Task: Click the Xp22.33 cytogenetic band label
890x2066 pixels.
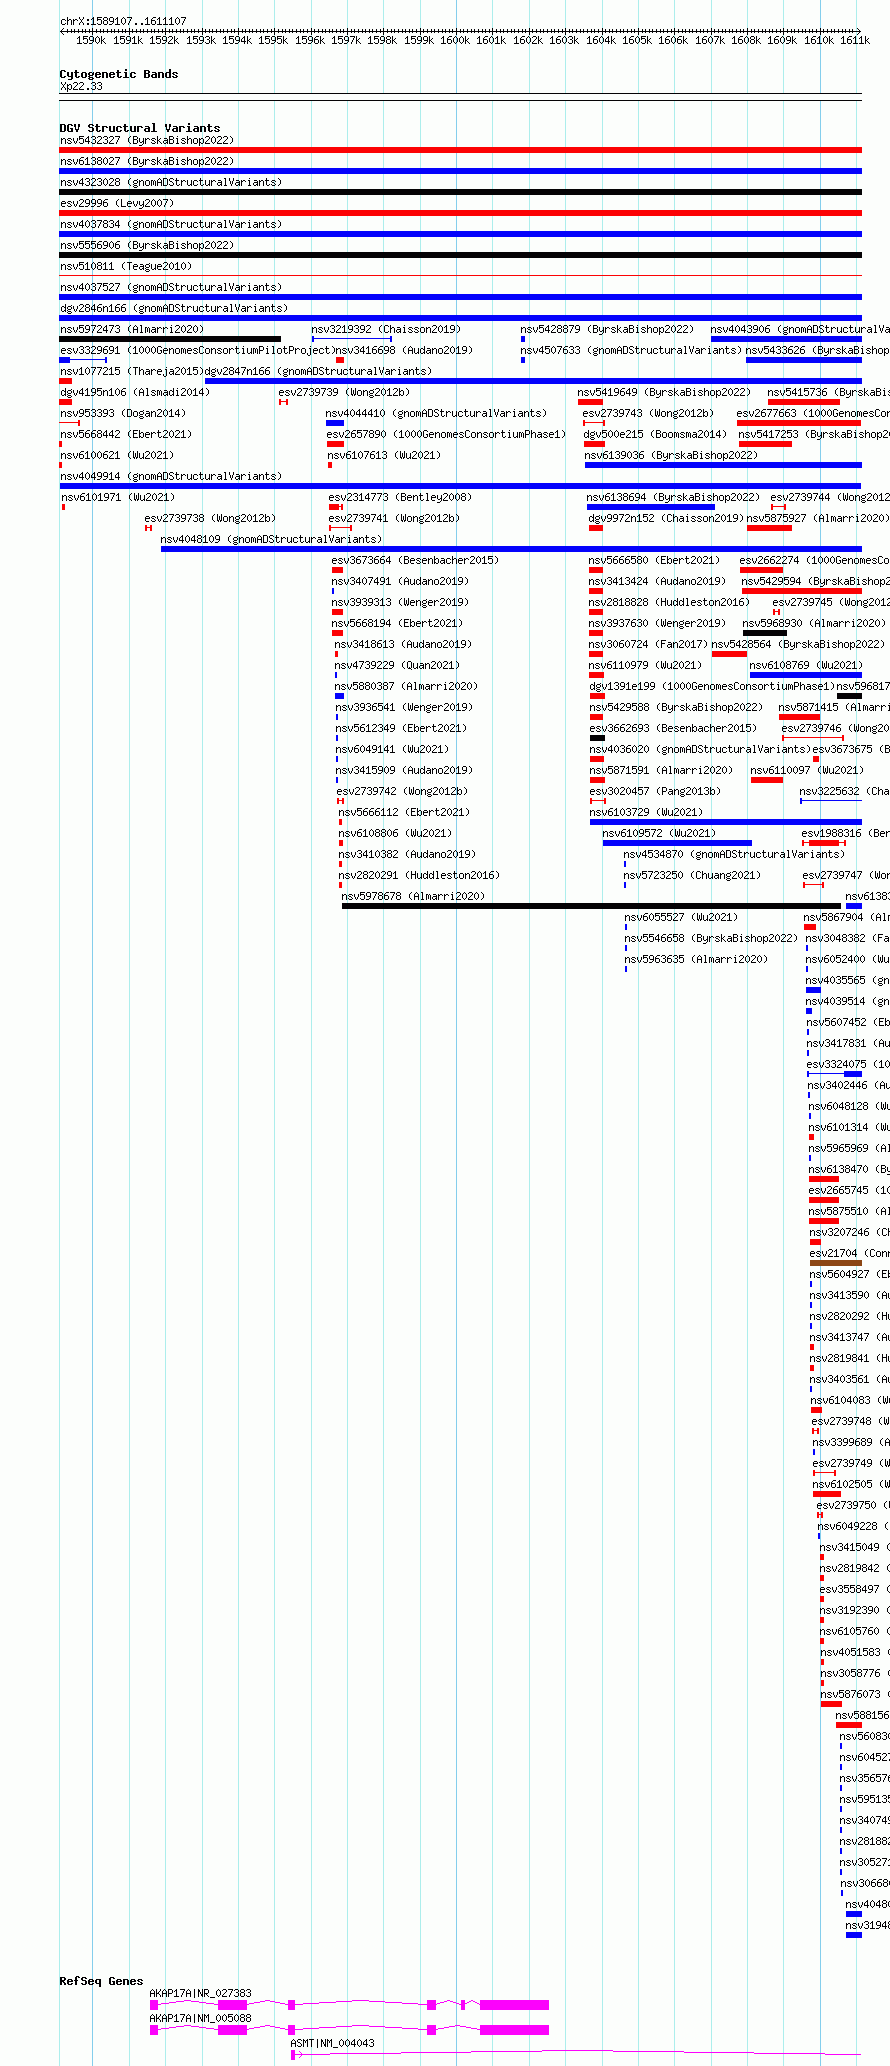Action: pos(81,86)
